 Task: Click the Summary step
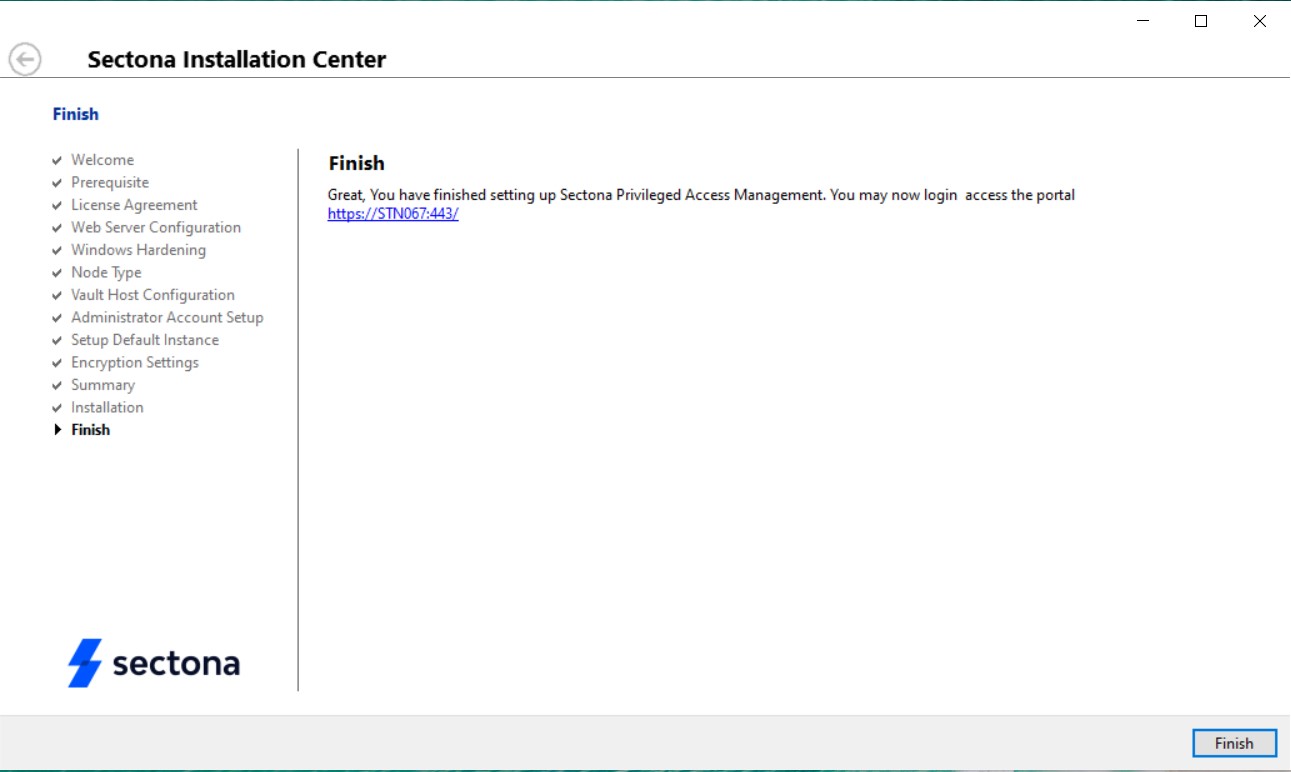pyautogui.click(x=103, y=385)
